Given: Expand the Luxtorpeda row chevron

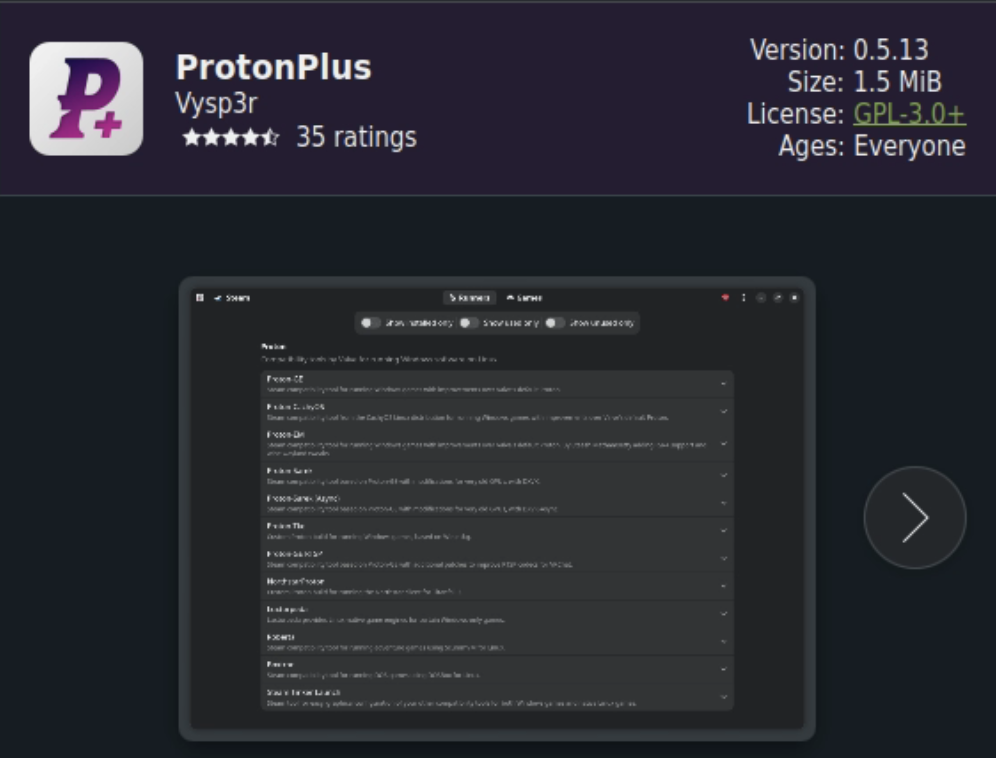Looking at the screenshot, I should 723,614.
